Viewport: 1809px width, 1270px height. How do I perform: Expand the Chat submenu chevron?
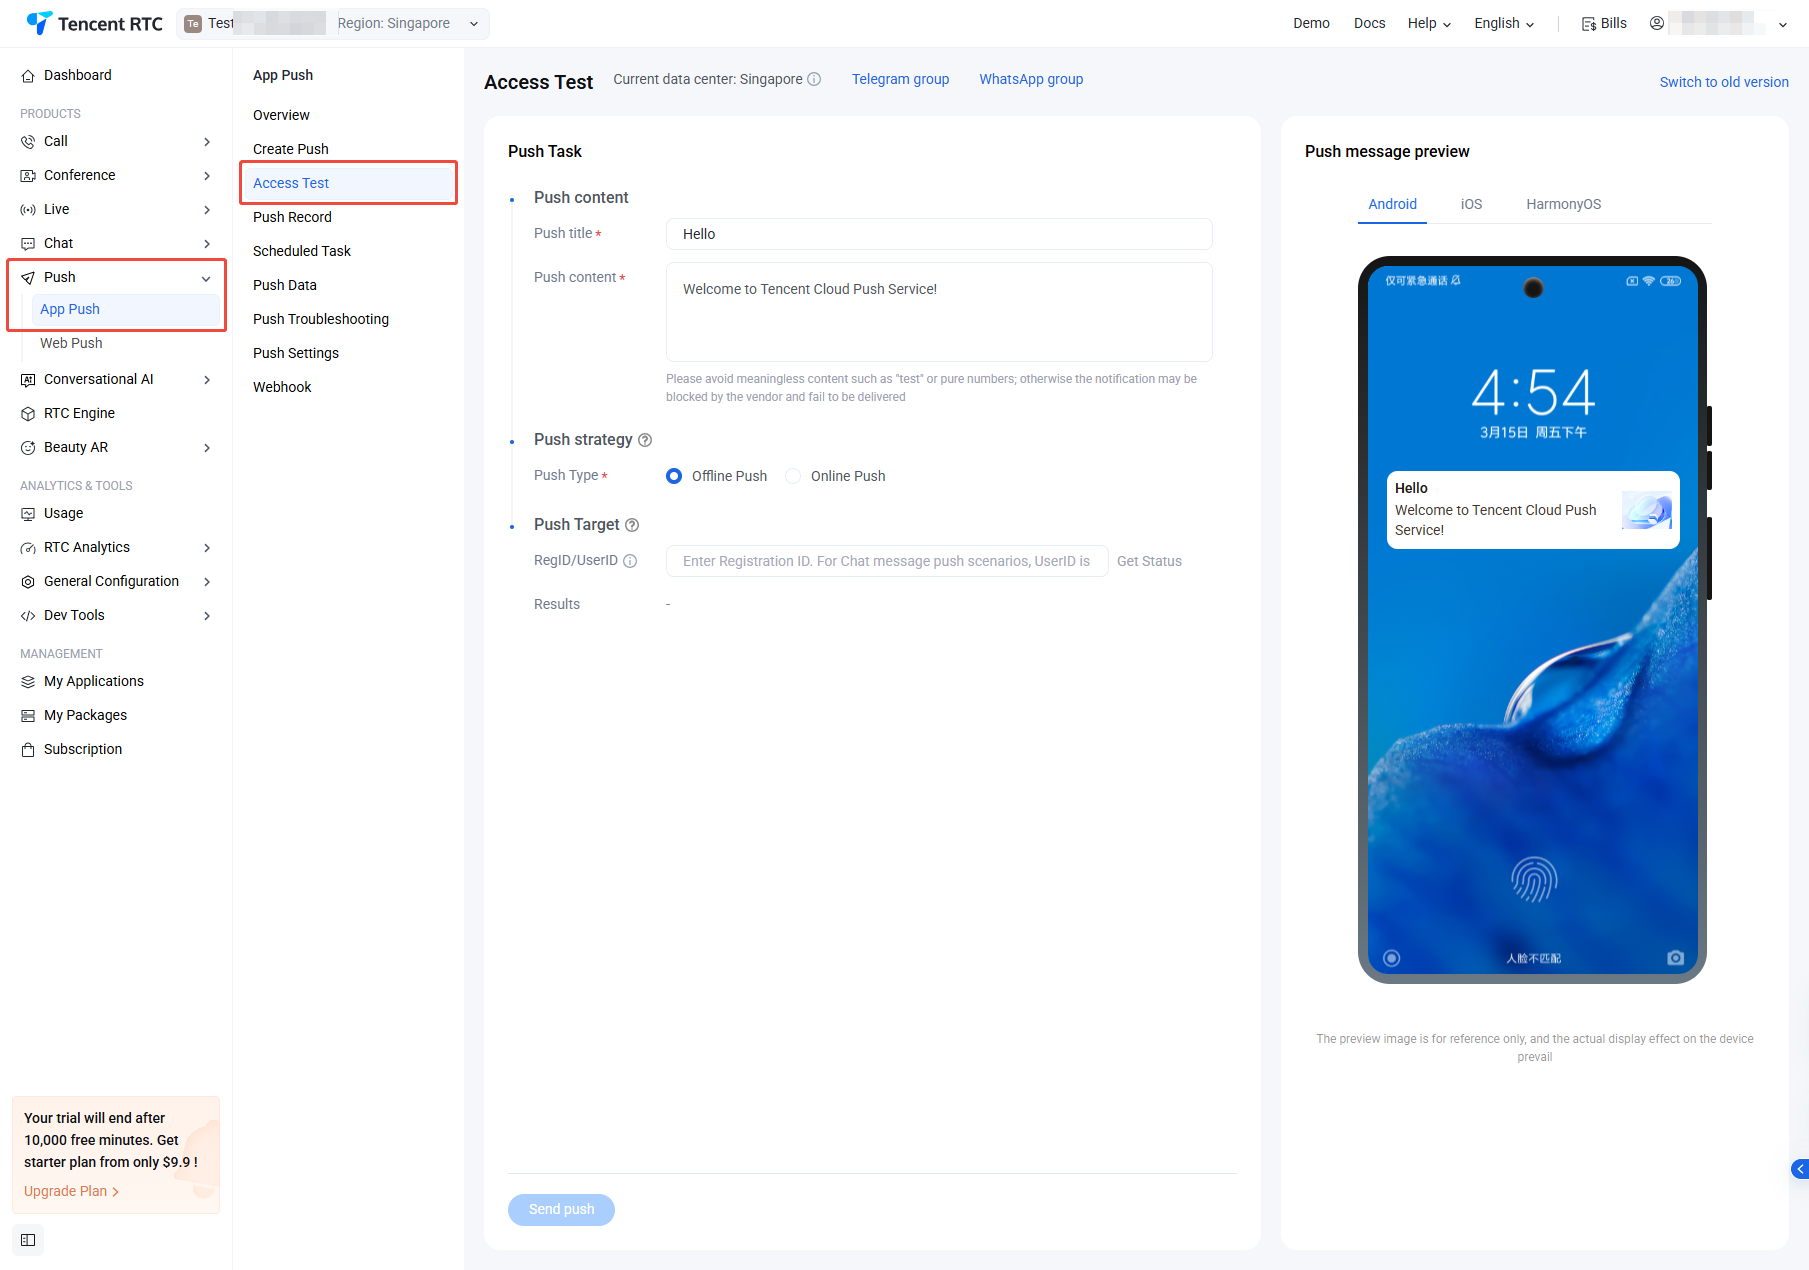[x=207, y=244]
